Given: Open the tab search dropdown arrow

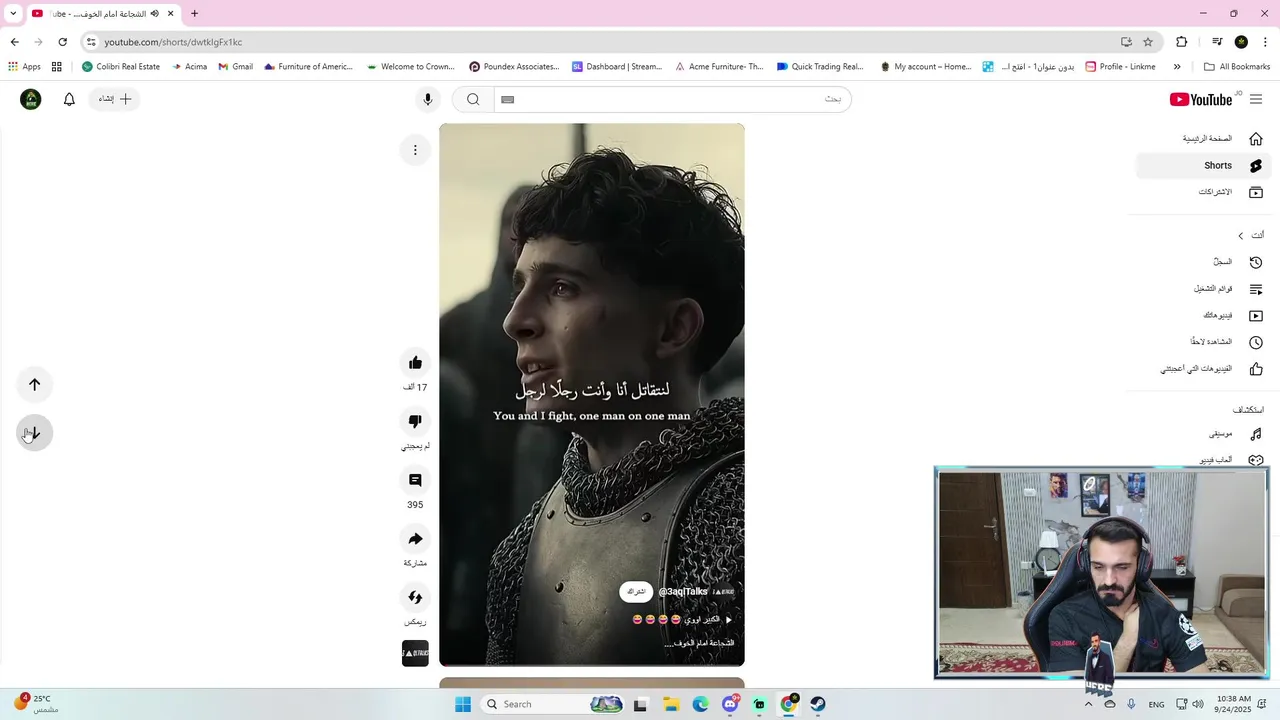Looking at the screenshot, I should (12, 14).
